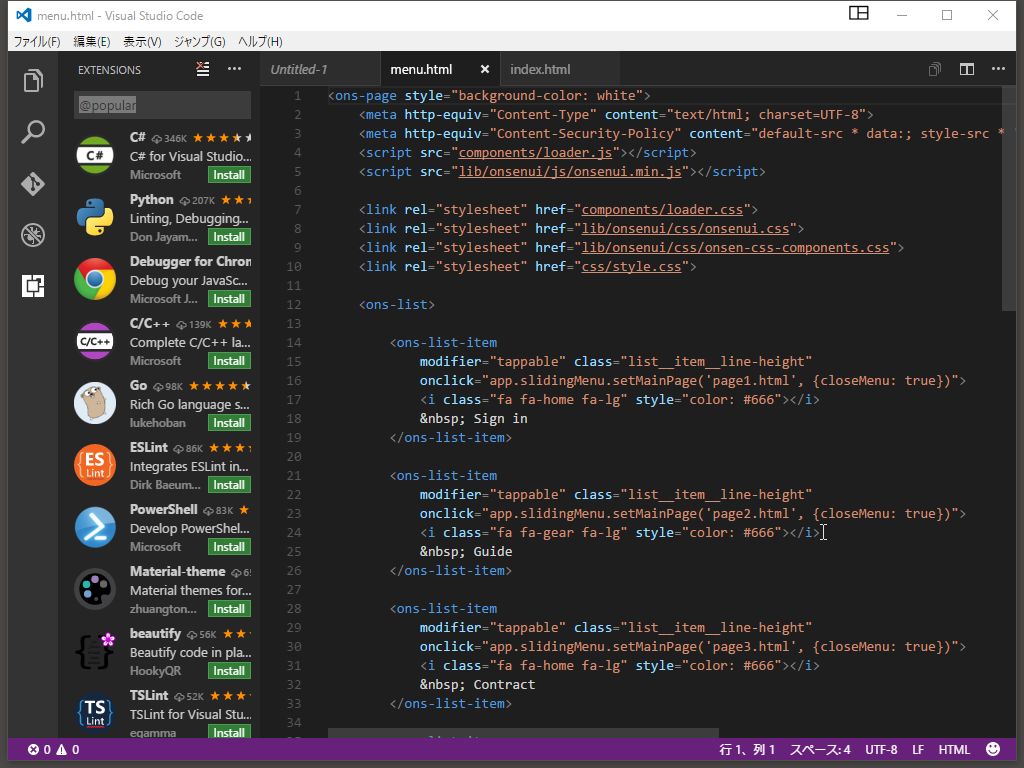The height and width of the screenshot is (768, 1024).
Task: Open the 表示(V) menu
Action: [142, 41]
